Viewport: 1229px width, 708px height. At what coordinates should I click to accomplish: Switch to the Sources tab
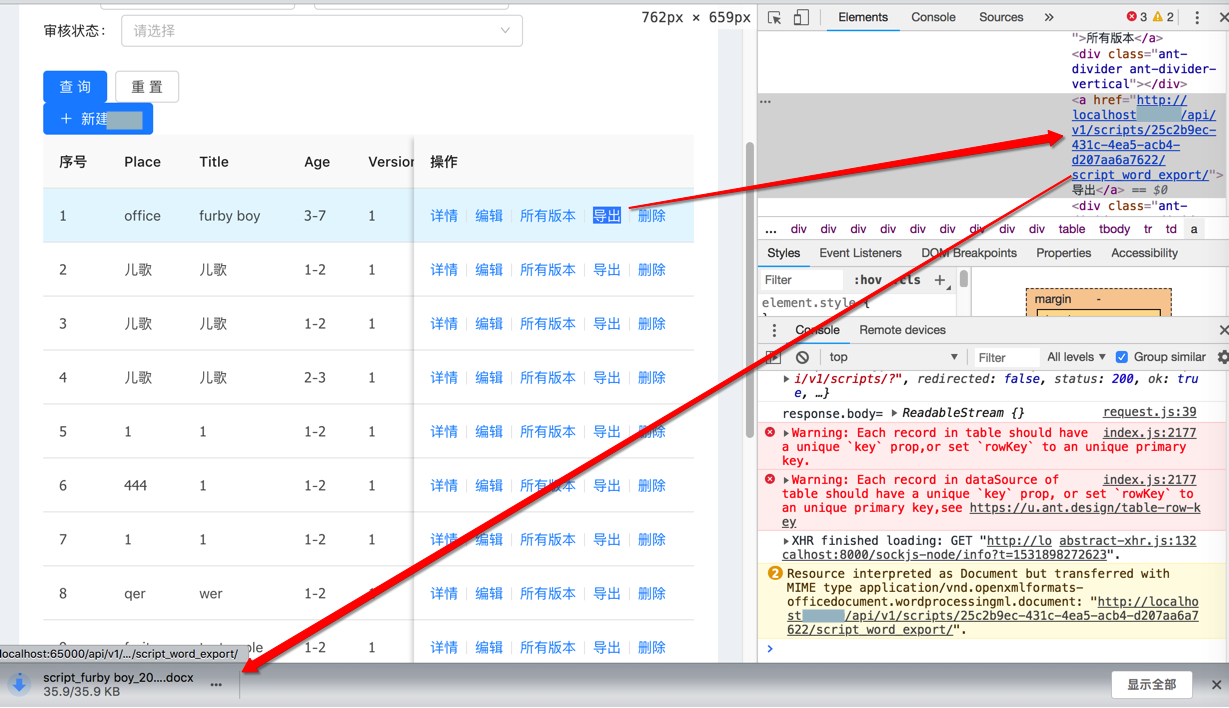(x=1001, y=17)
